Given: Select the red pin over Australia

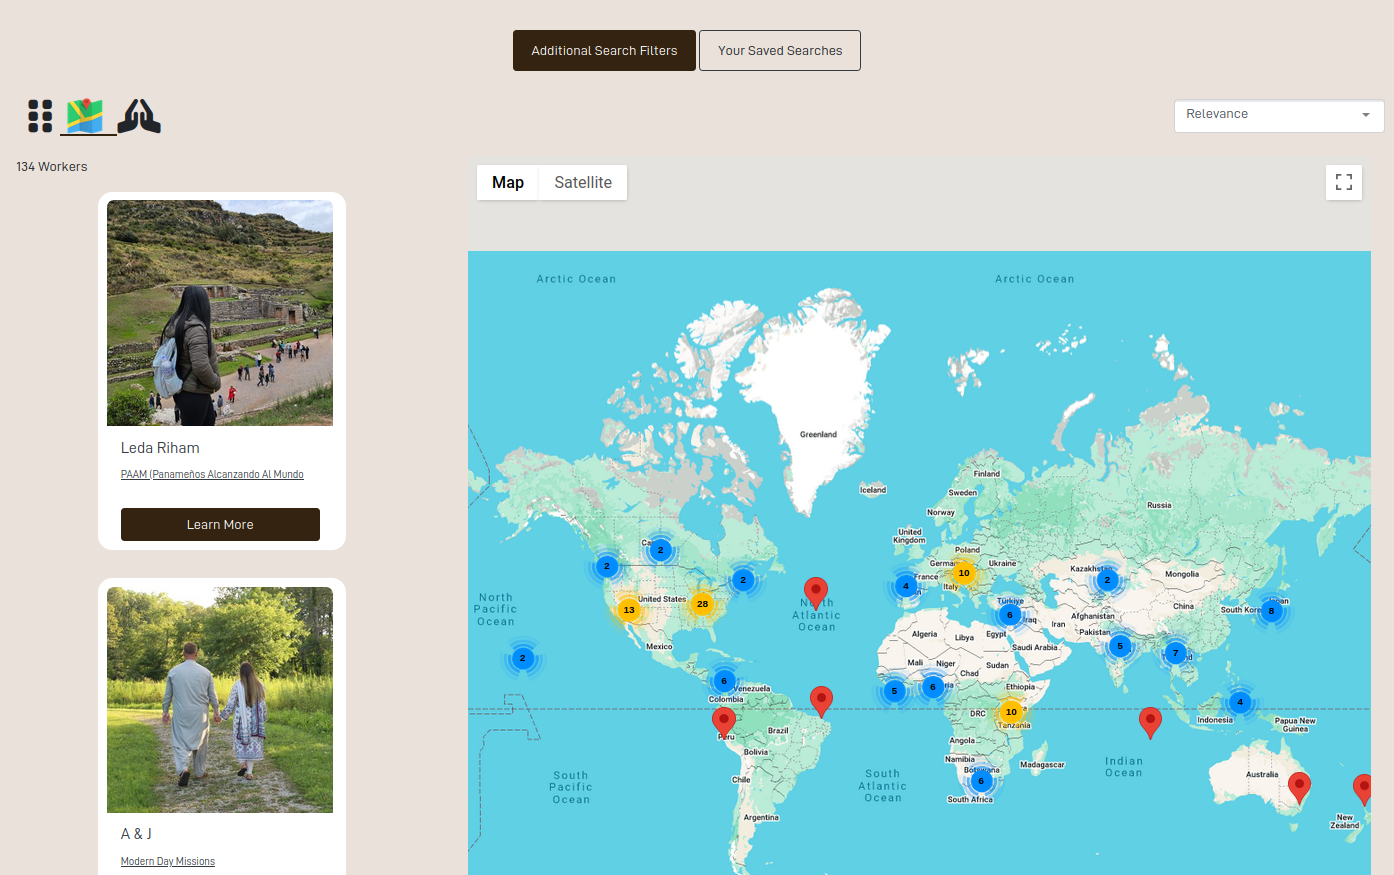Looking at the screenshot, I should [x=1299, y=787].
